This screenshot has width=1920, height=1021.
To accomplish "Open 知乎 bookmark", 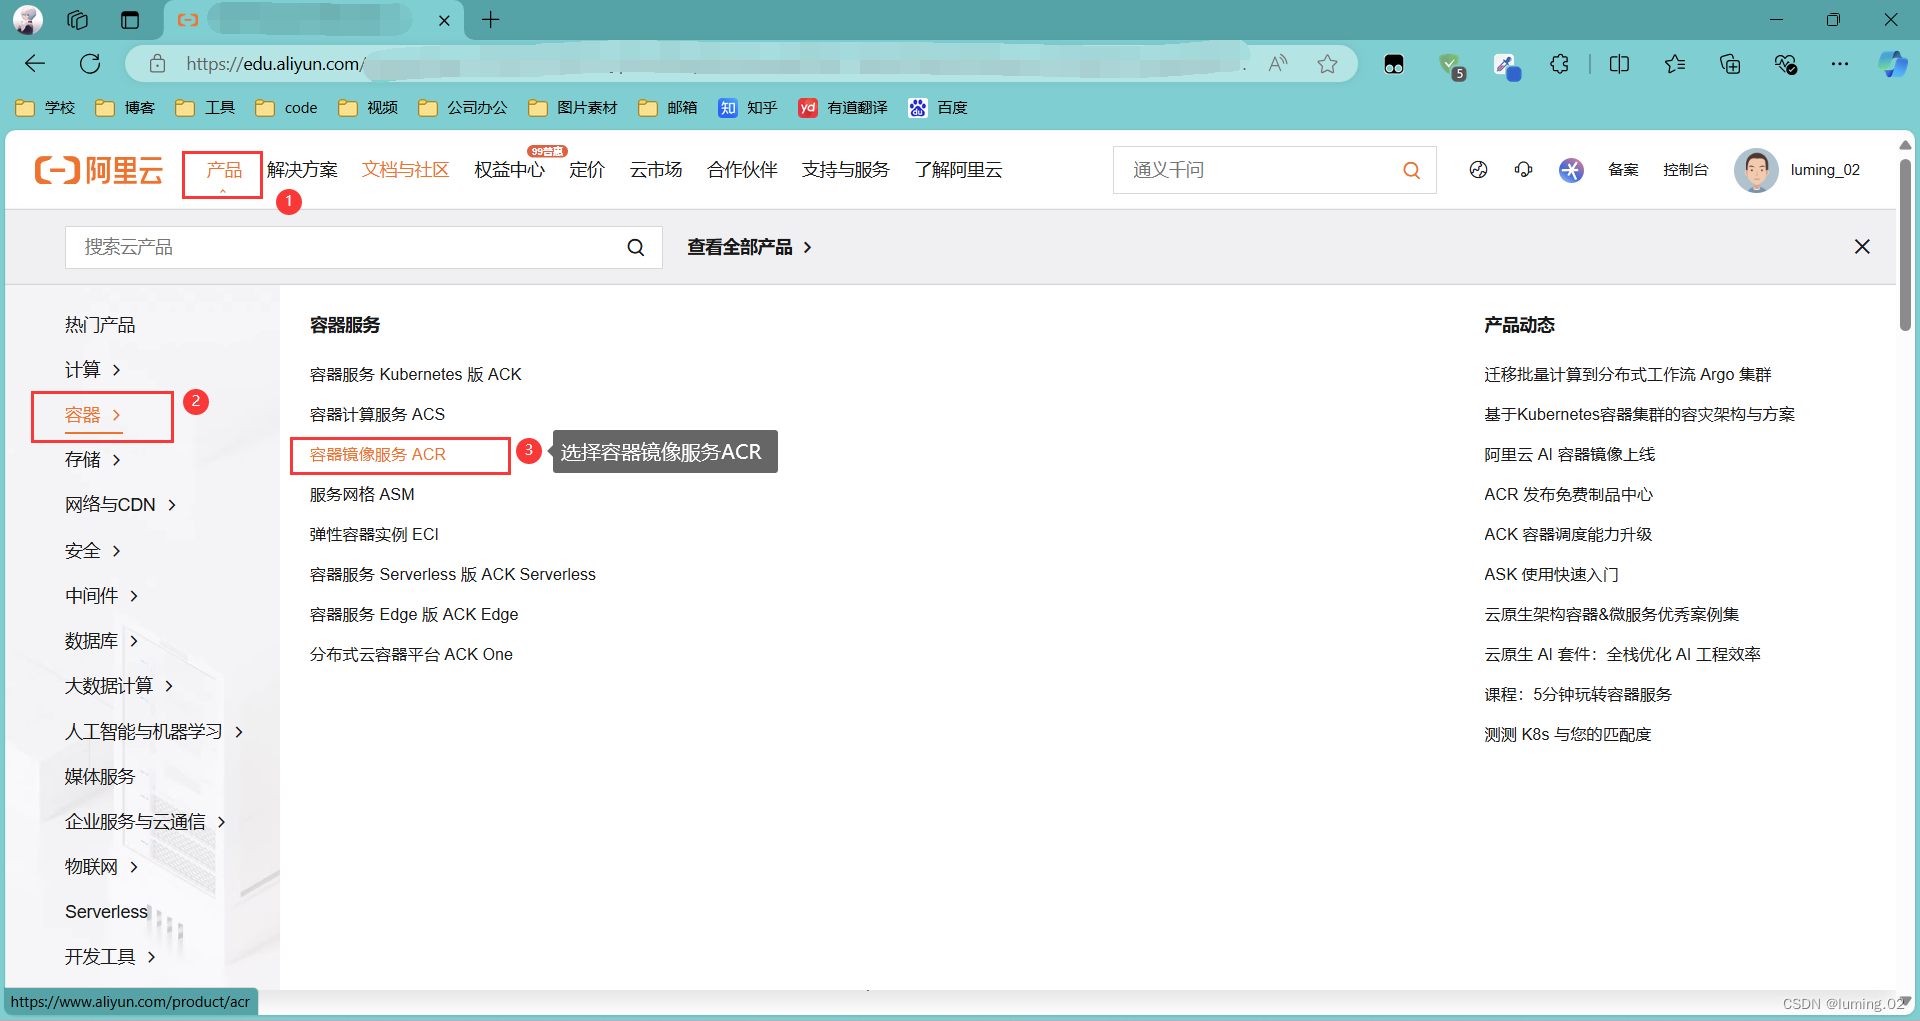I will [x=747, y=108].
